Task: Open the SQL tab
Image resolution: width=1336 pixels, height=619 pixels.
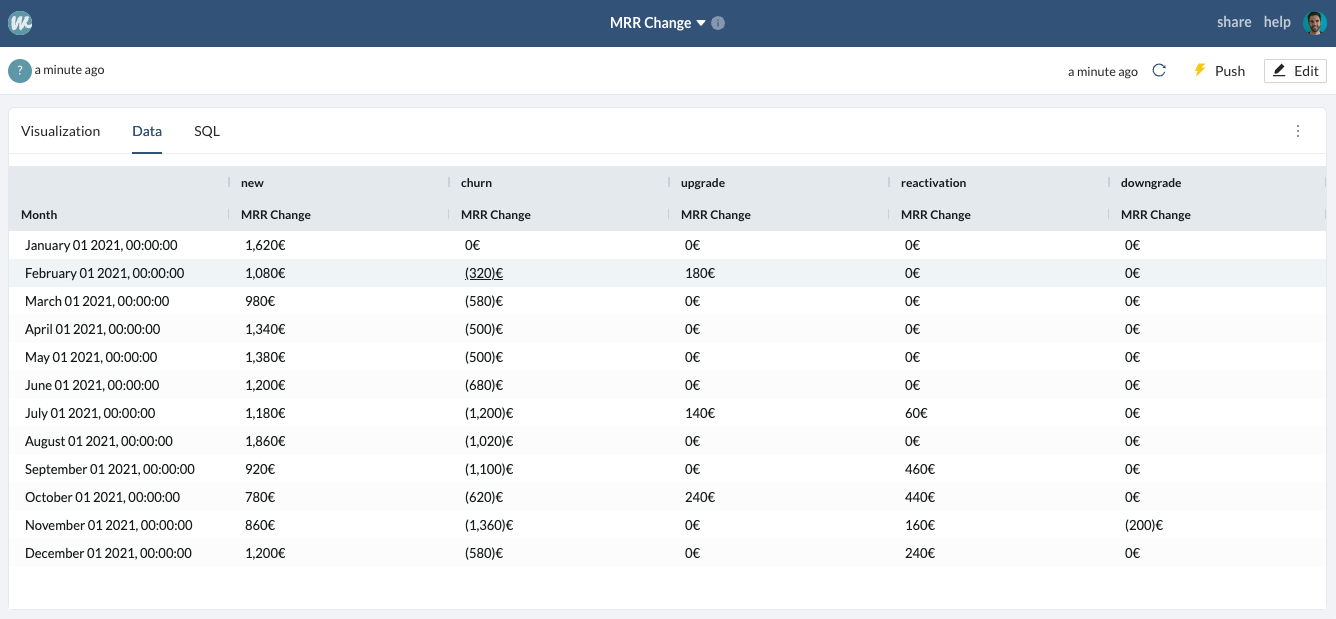Action: click(207, 131)
